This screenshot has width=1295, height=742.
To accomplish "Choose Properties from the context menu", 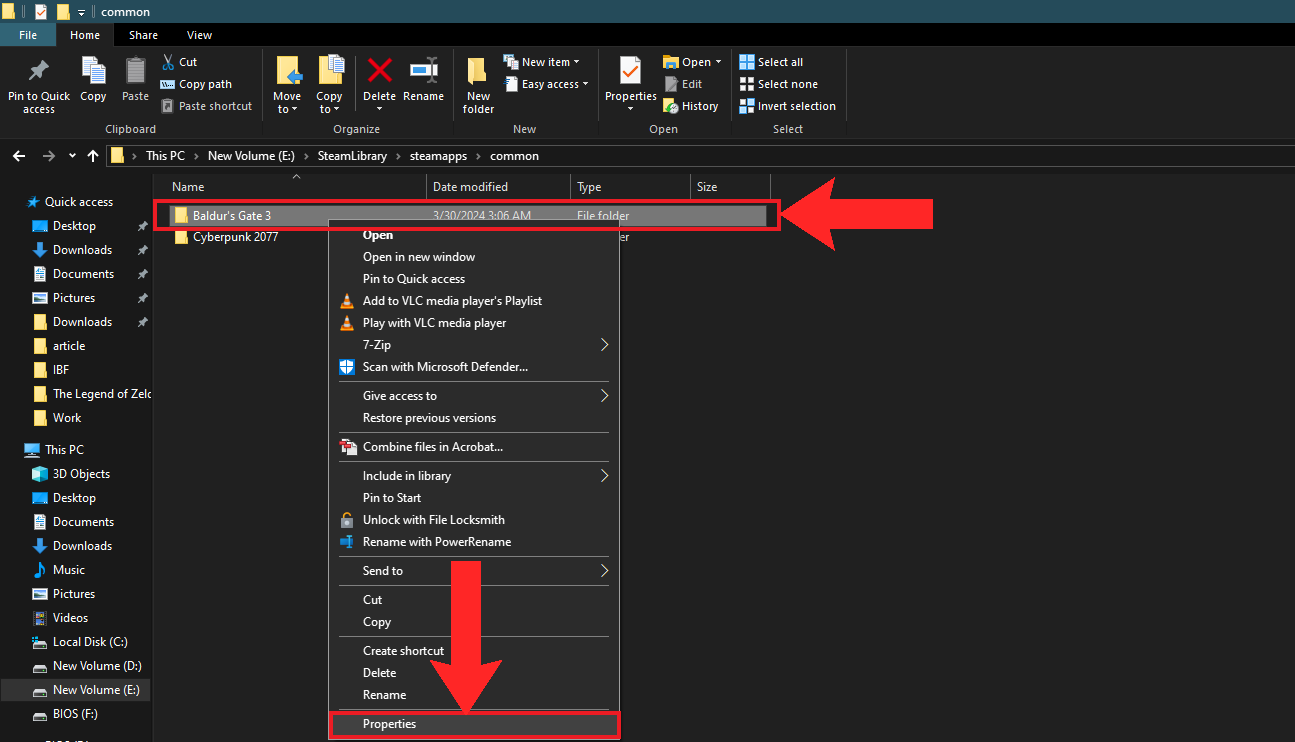I will point(390,724).
